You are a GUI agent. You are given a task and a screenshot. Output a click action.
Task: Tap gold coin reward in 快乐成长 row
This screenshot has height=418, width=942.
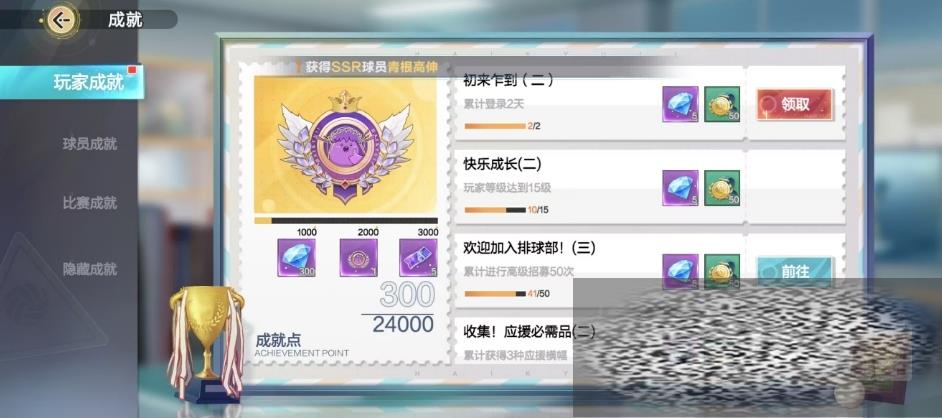(x=722, y=188)
